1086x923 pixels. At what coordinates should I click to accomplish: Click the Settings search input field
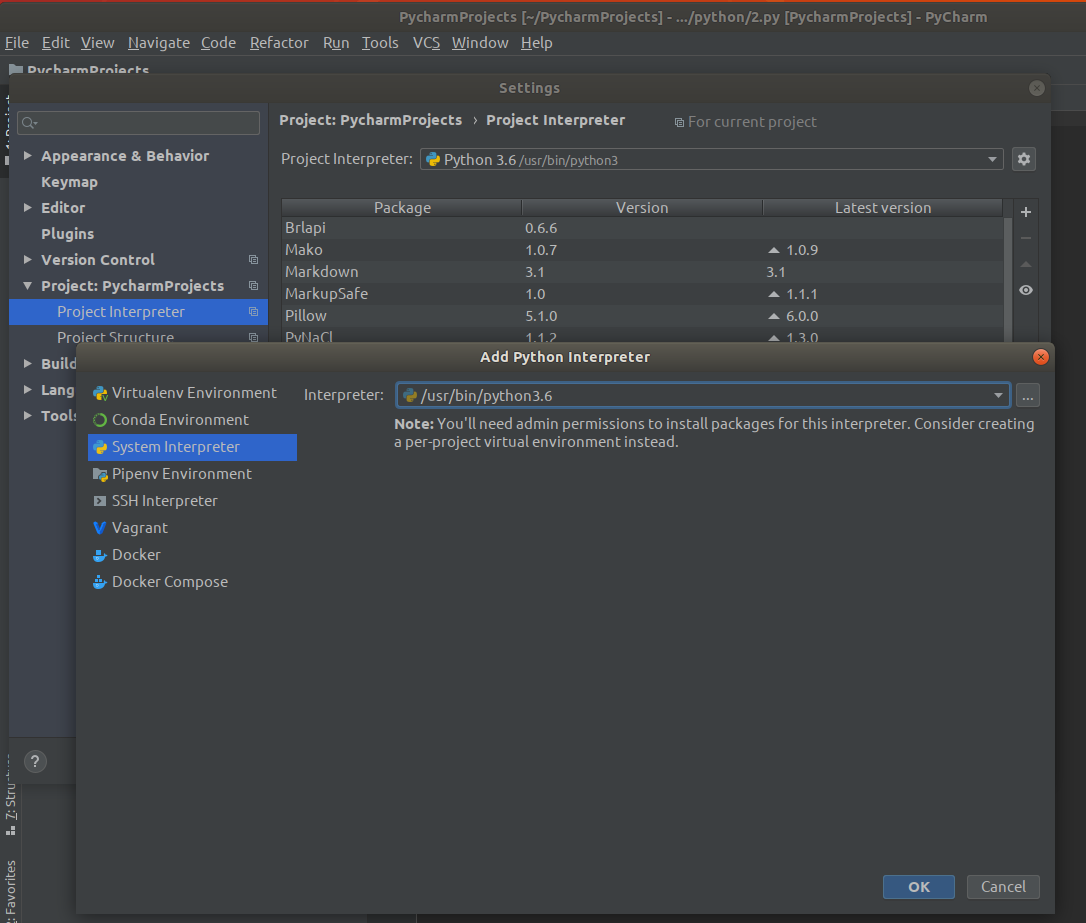pos(139,123)
